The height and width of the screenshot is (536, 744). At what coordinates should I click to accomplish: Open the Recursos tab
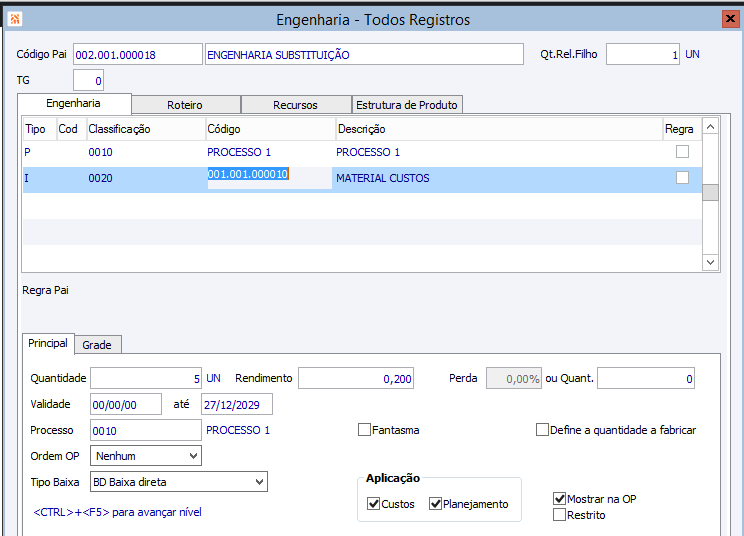[295, 105]
